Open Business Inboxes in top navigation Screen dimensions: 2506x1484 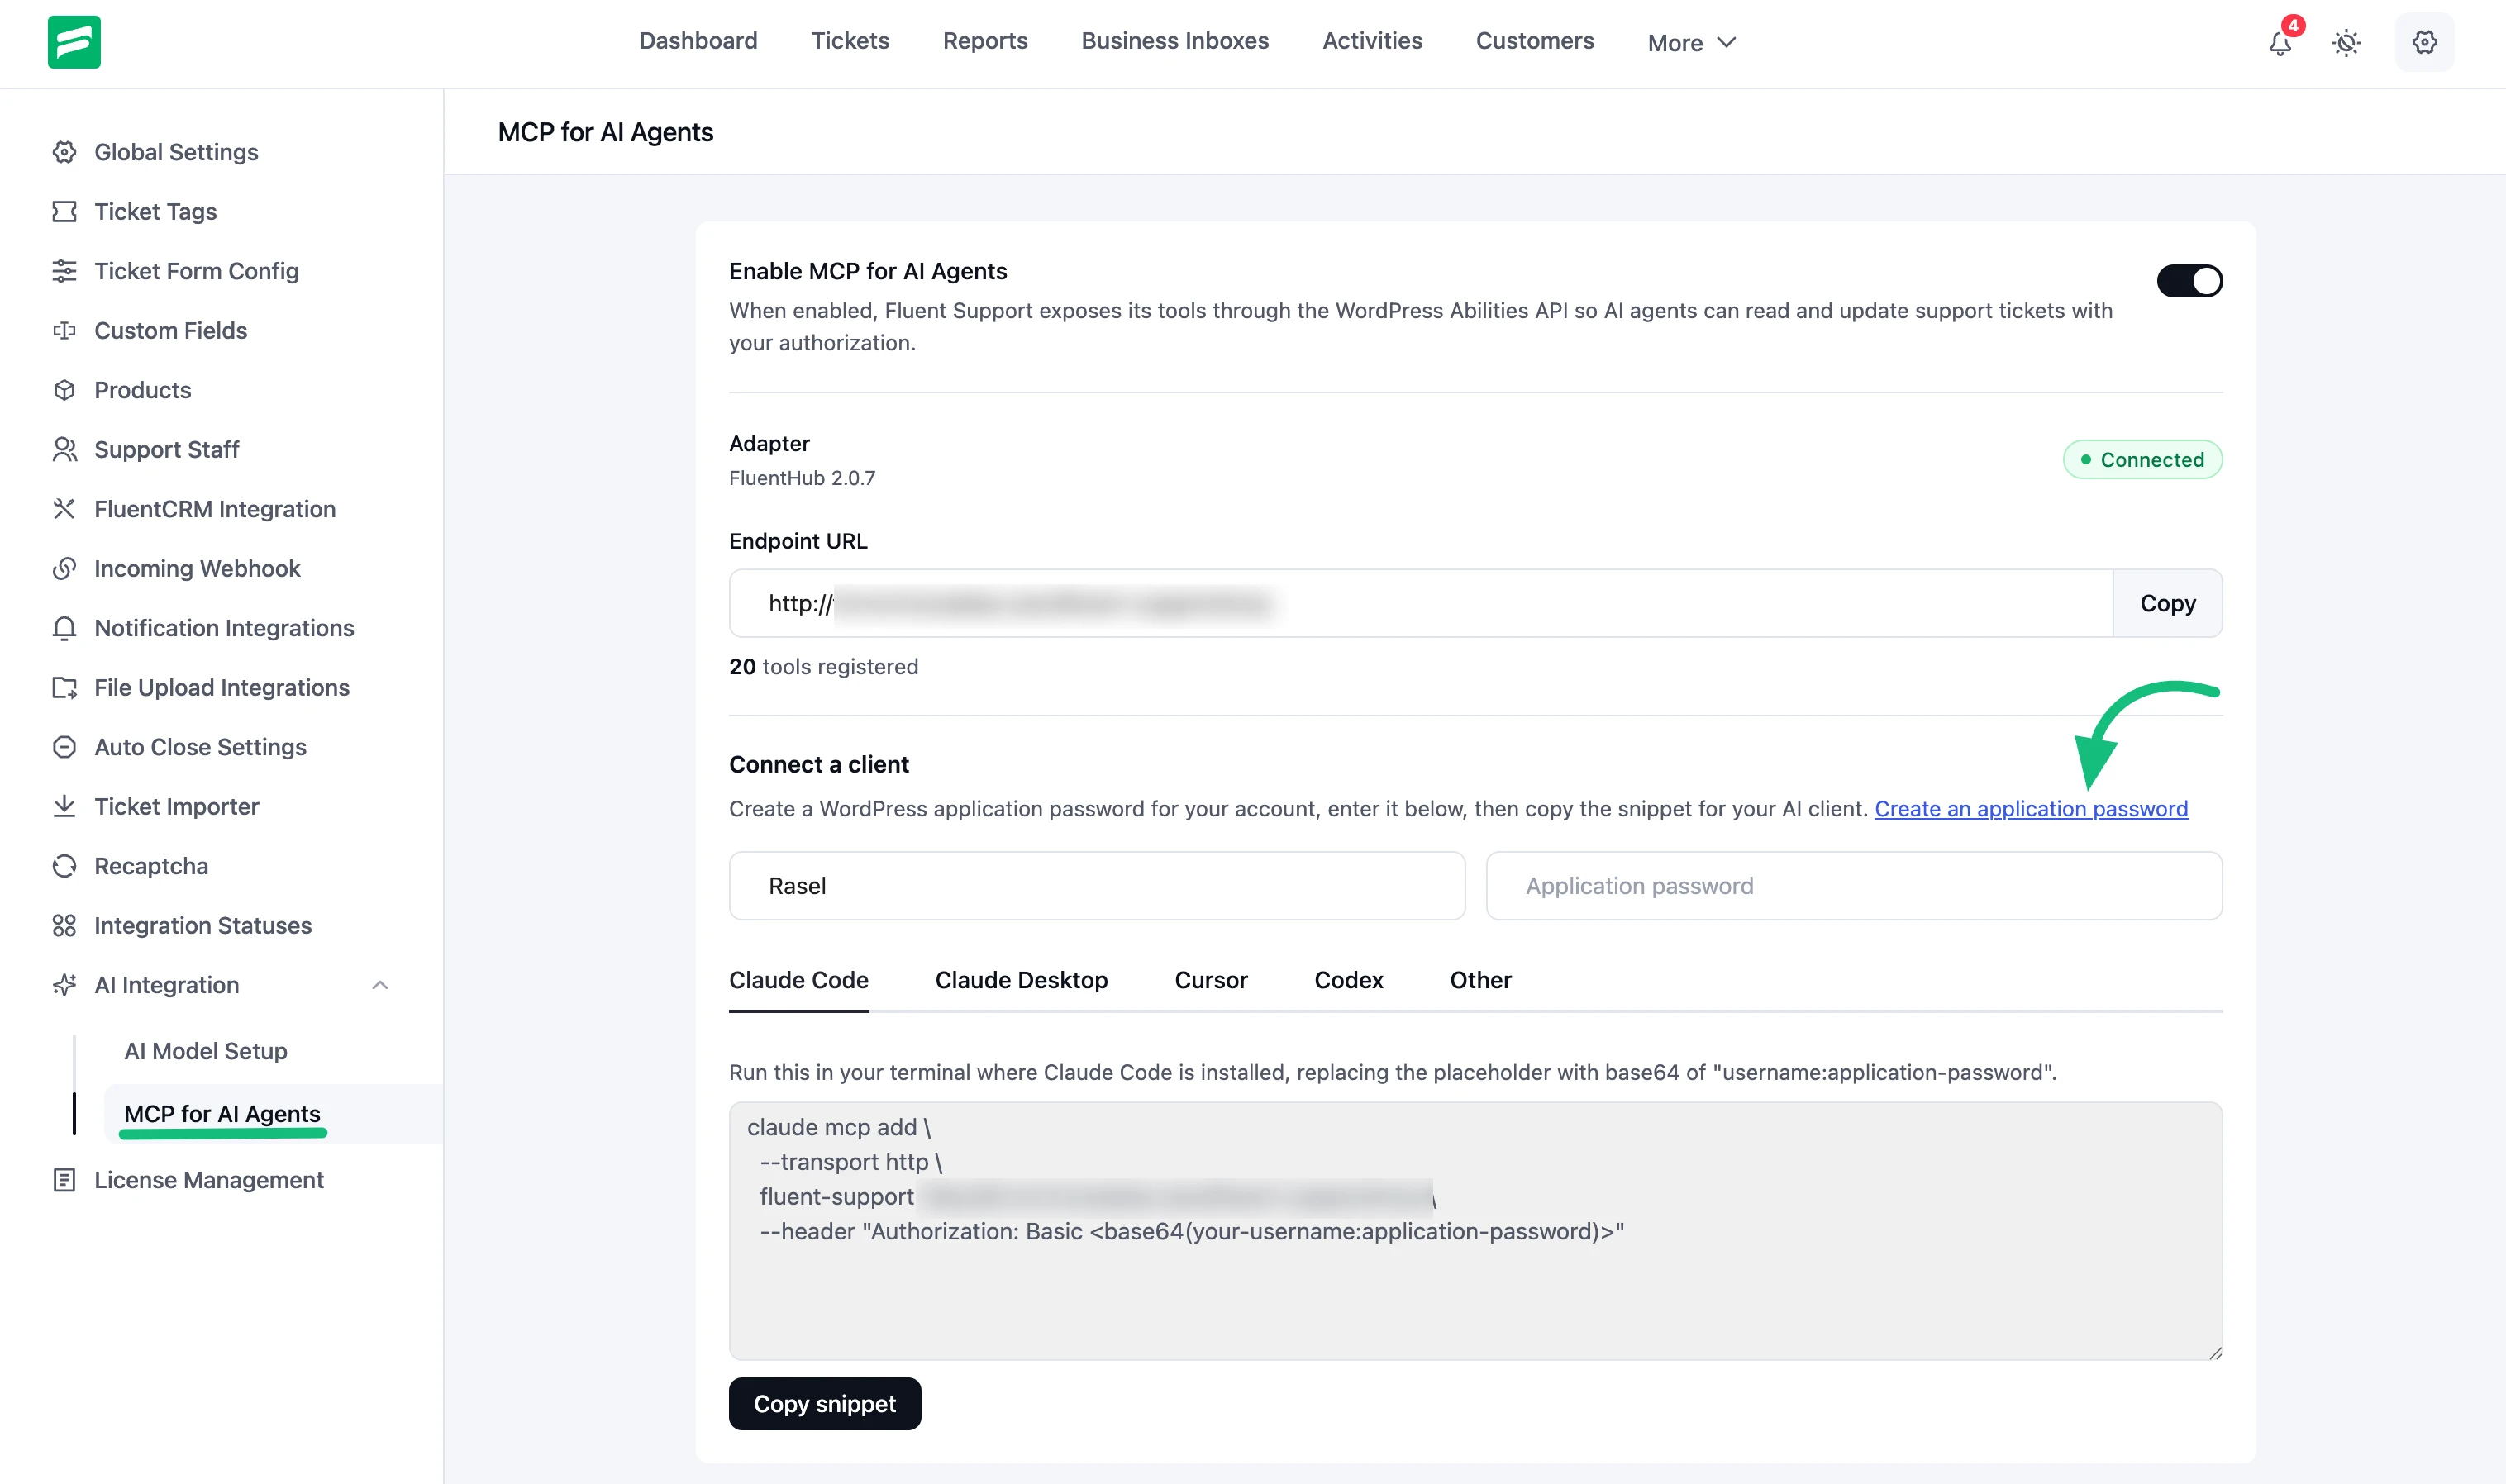point(1174,41)
